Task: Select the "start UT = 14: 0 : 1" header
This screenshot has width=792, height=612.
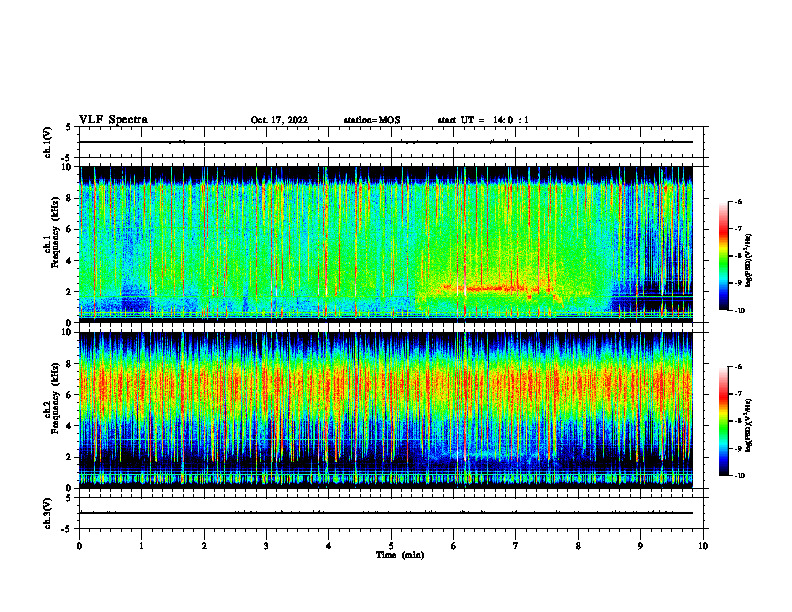Action: (483, 120)
